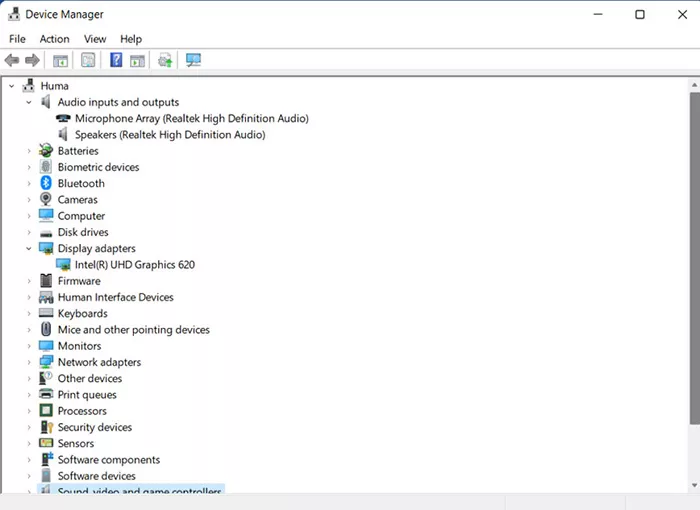Toggle the show/hide console tree icon

(x=60, y=60)
